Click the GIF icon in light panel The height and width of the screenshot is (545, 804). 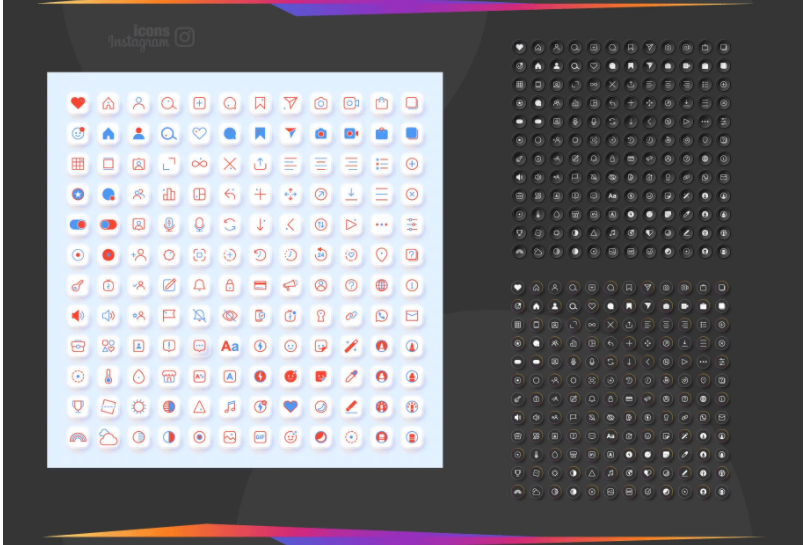pyautogui.click(x=260, y=437)
